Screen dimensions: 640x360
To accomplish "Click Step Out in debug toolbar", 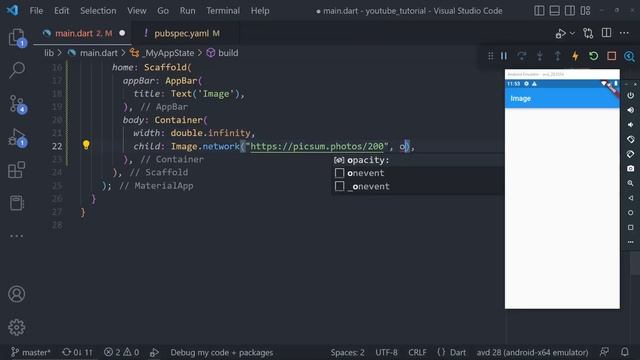I will (558, 56).
